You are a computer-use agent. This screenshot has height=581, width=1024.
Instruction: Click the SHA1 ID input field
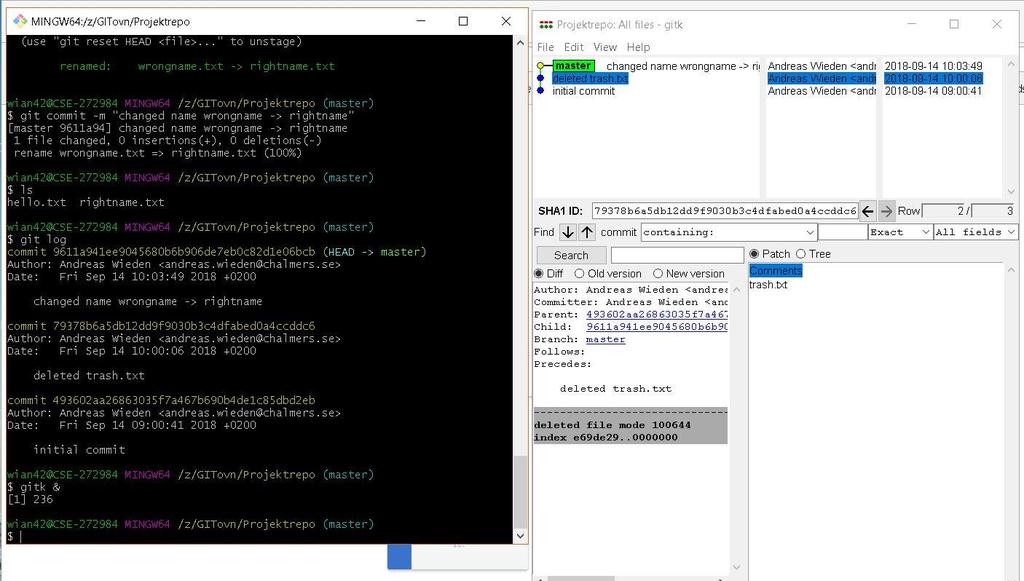point(725,211)
